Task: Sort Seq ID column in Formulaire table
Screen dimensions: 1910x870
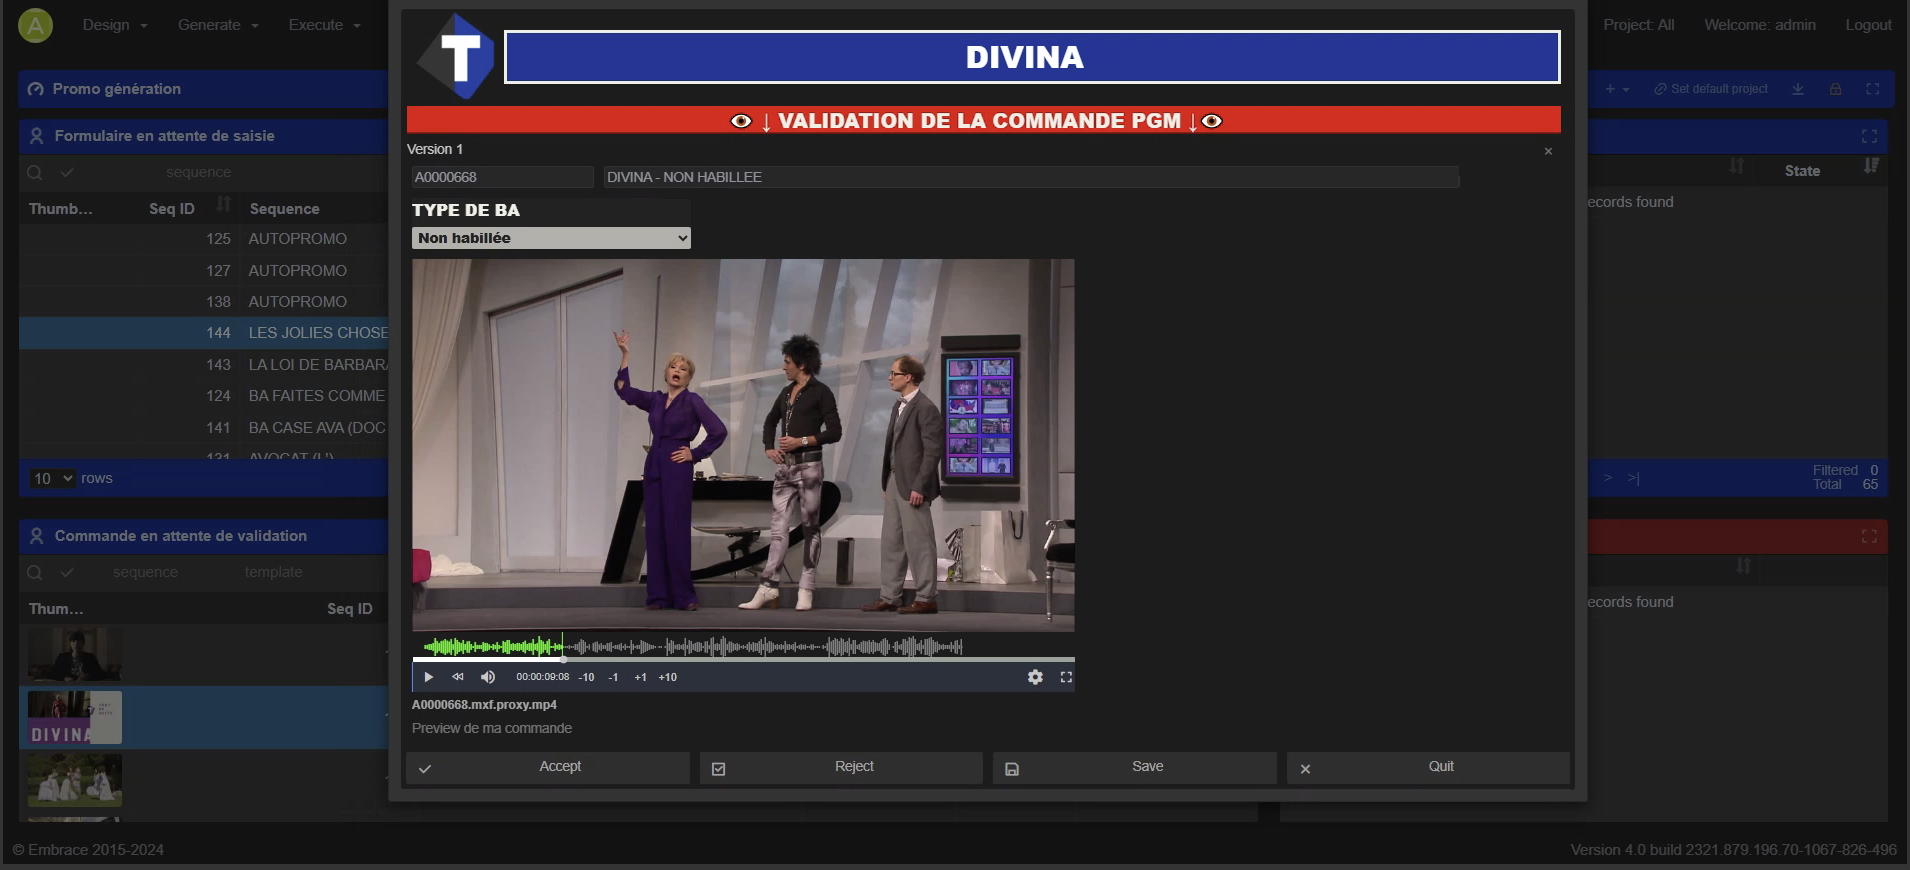Action: (x=224, y=204)
